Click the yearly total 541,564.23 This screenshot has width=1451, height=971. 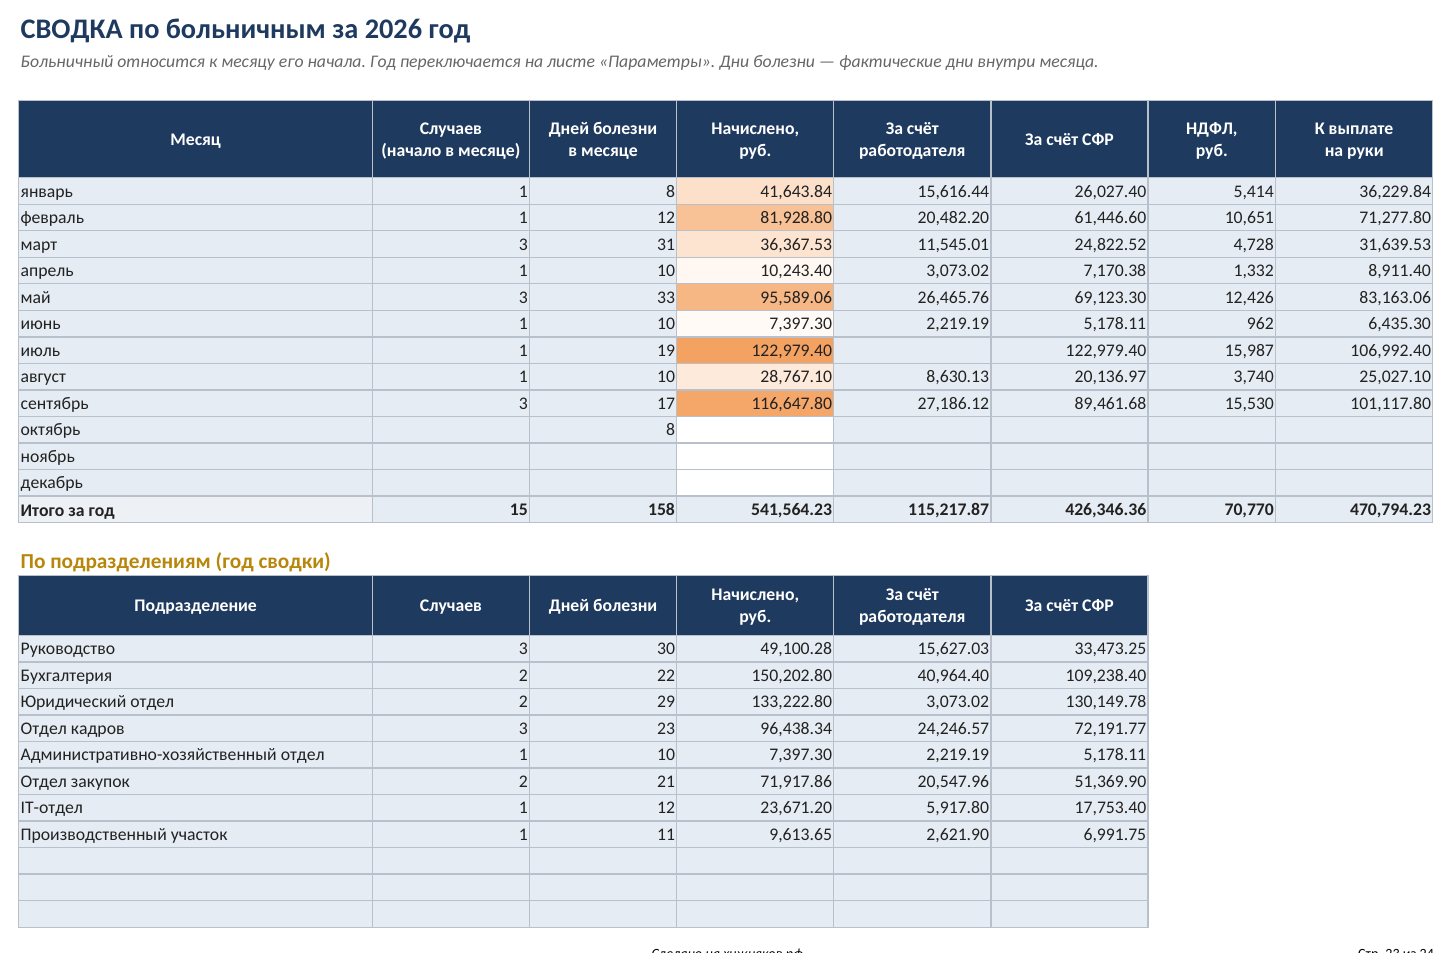pos(755,510)
